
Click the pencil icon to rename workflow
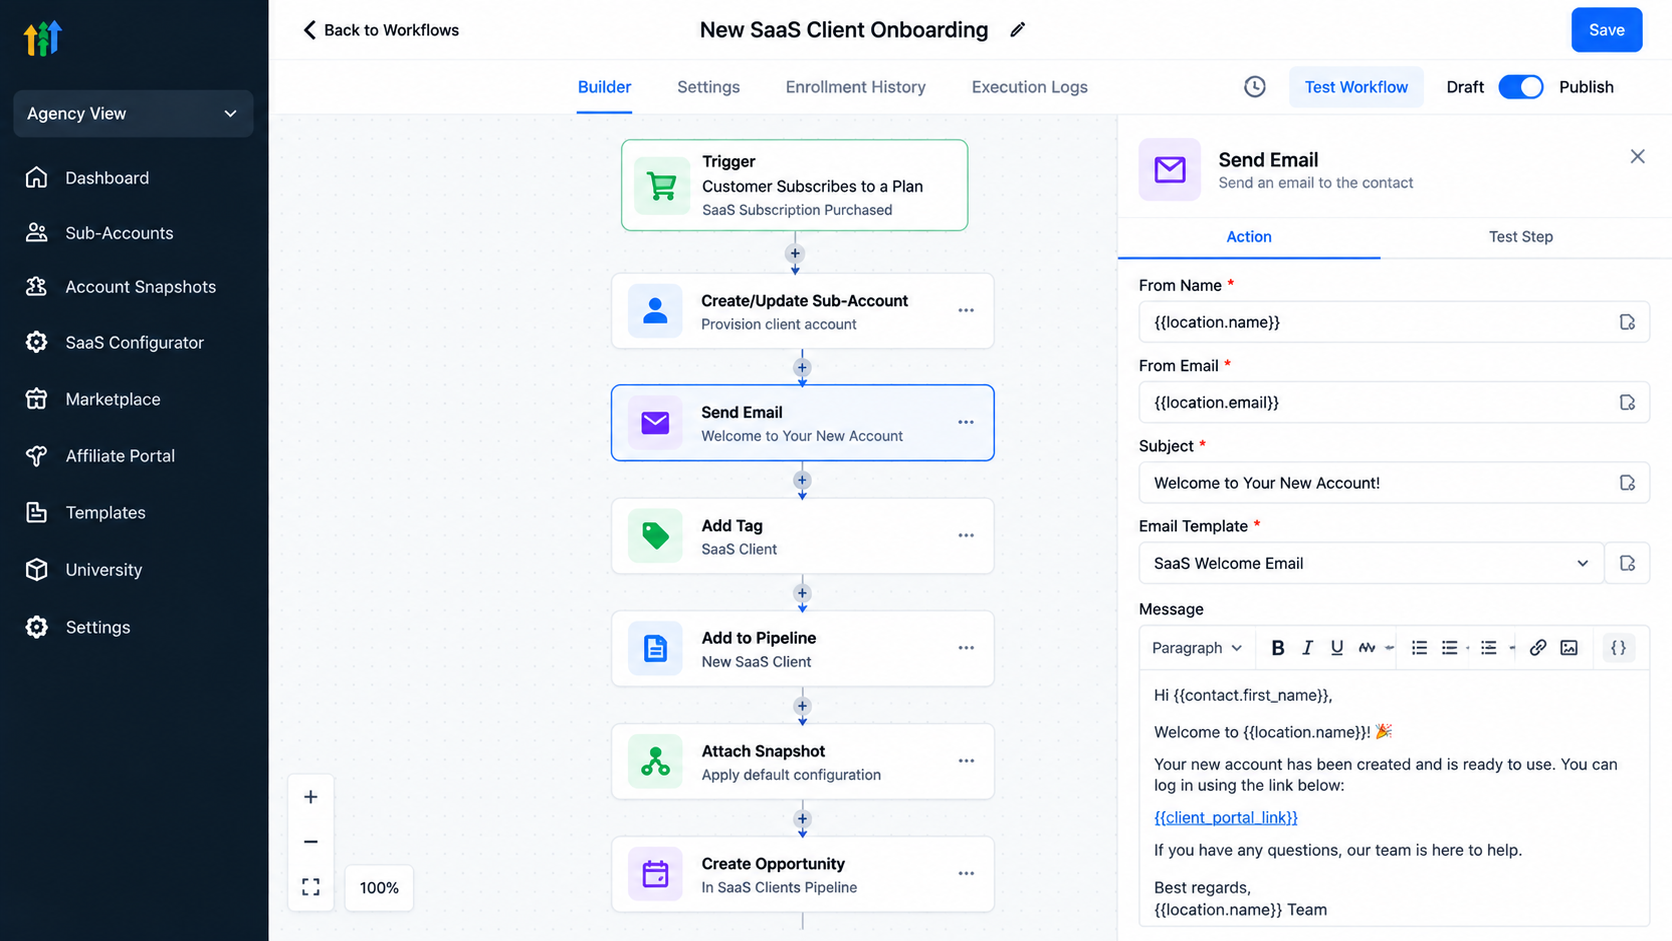(x=1017, y=30)
